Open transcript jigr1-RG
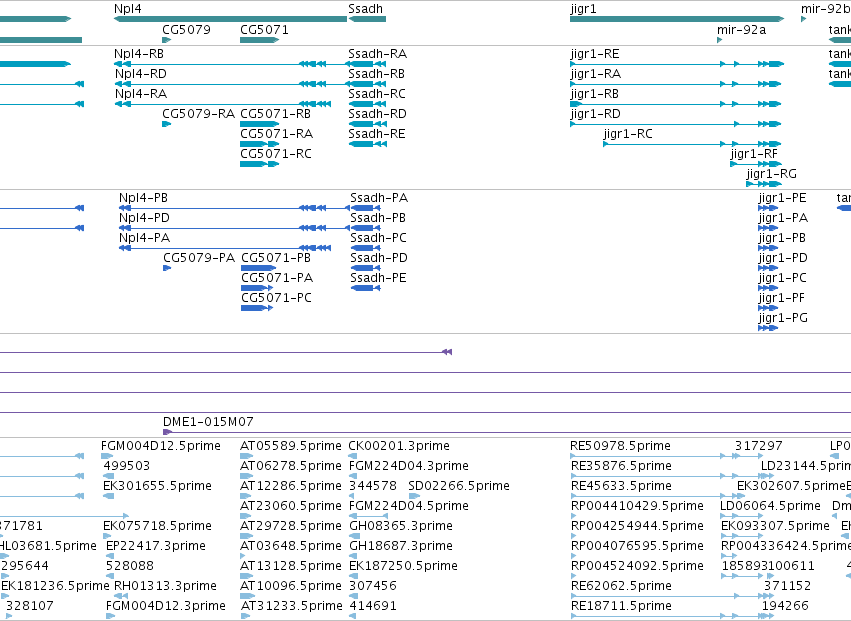 pyautogui.click(x=772, y=174)
